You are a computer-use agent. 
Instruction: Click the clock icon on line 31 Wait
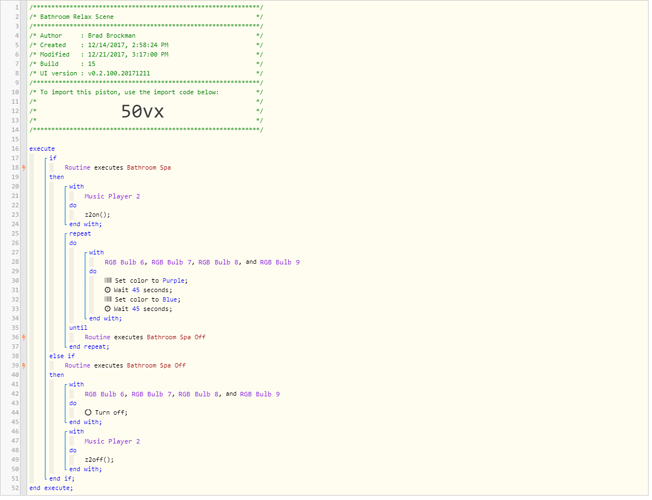point(108,290)
